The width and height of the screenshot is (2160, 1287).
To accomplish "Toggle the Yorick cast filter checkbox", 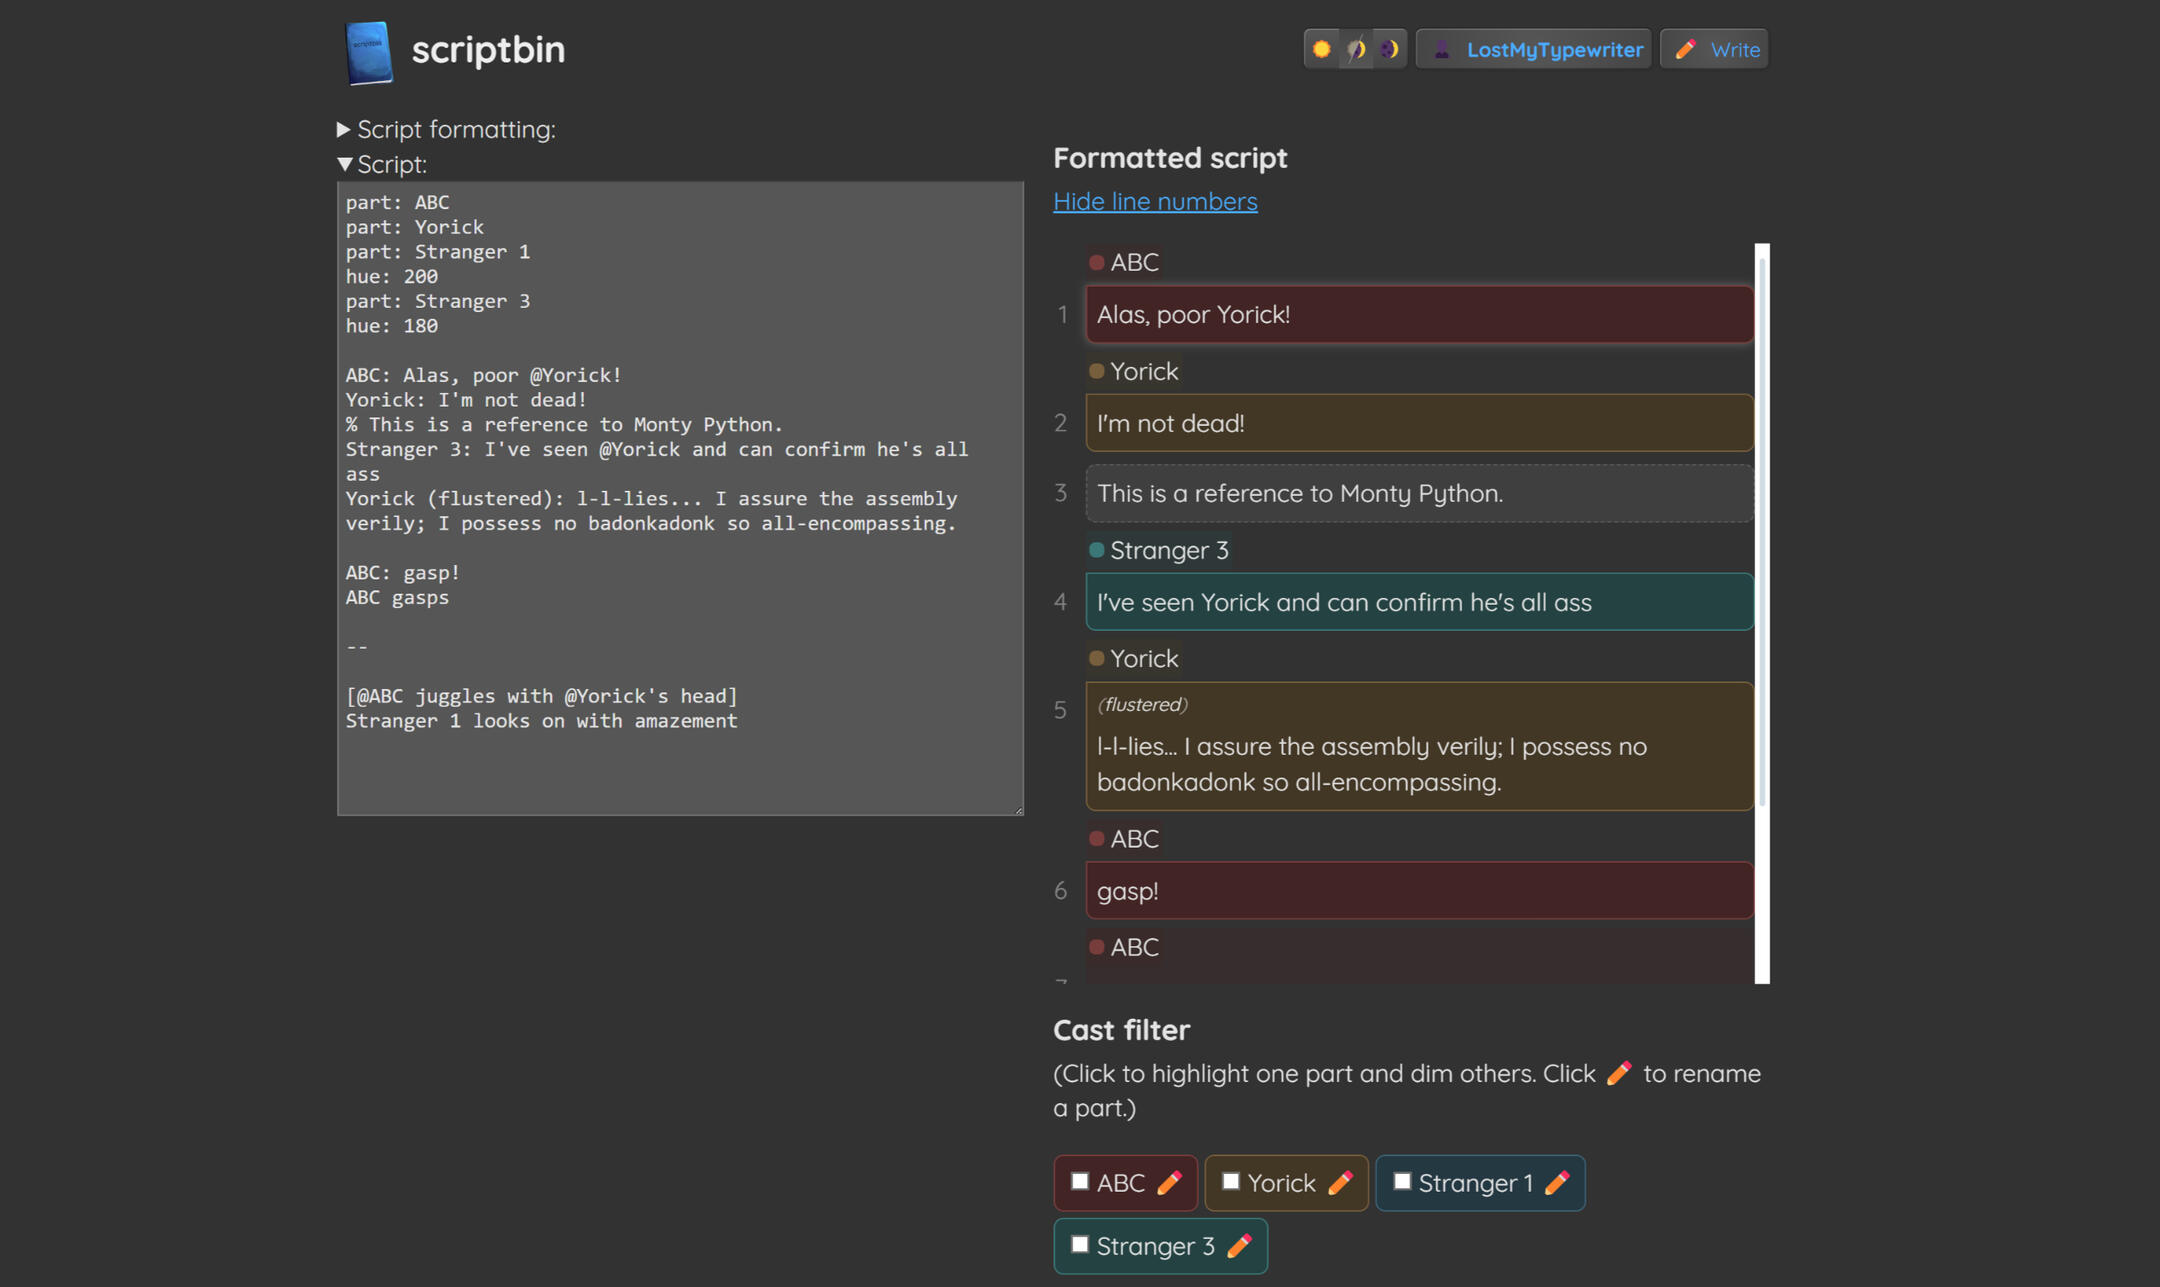I will (1231, 1182).
